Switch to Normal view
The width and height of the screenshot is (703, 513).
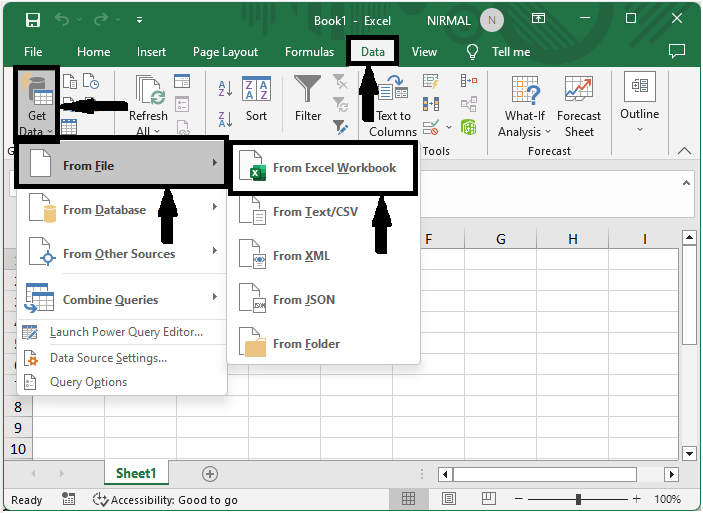point(408,498)
